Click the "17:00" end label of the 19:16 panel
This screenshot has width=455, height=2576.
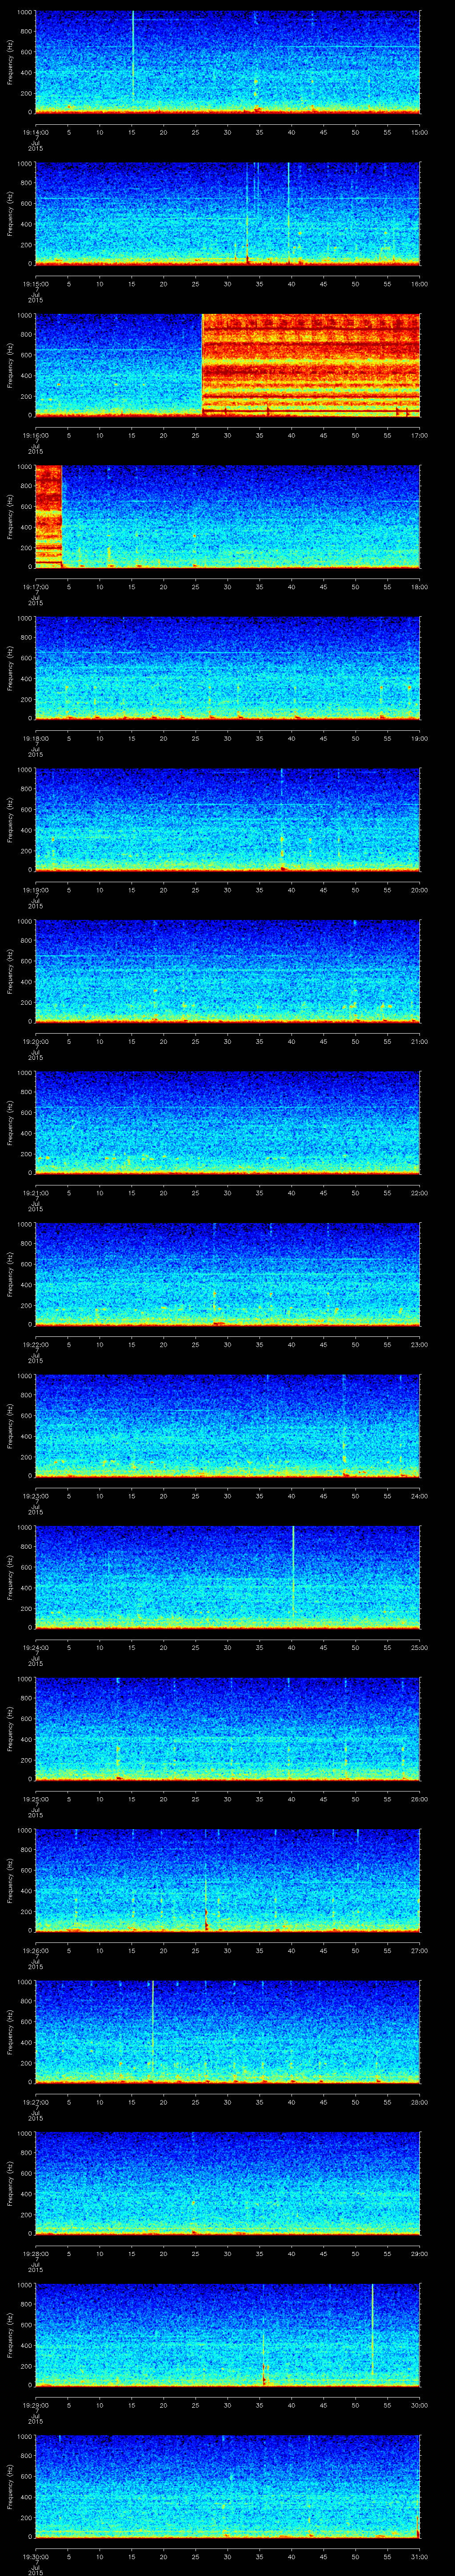click(419, 435)
